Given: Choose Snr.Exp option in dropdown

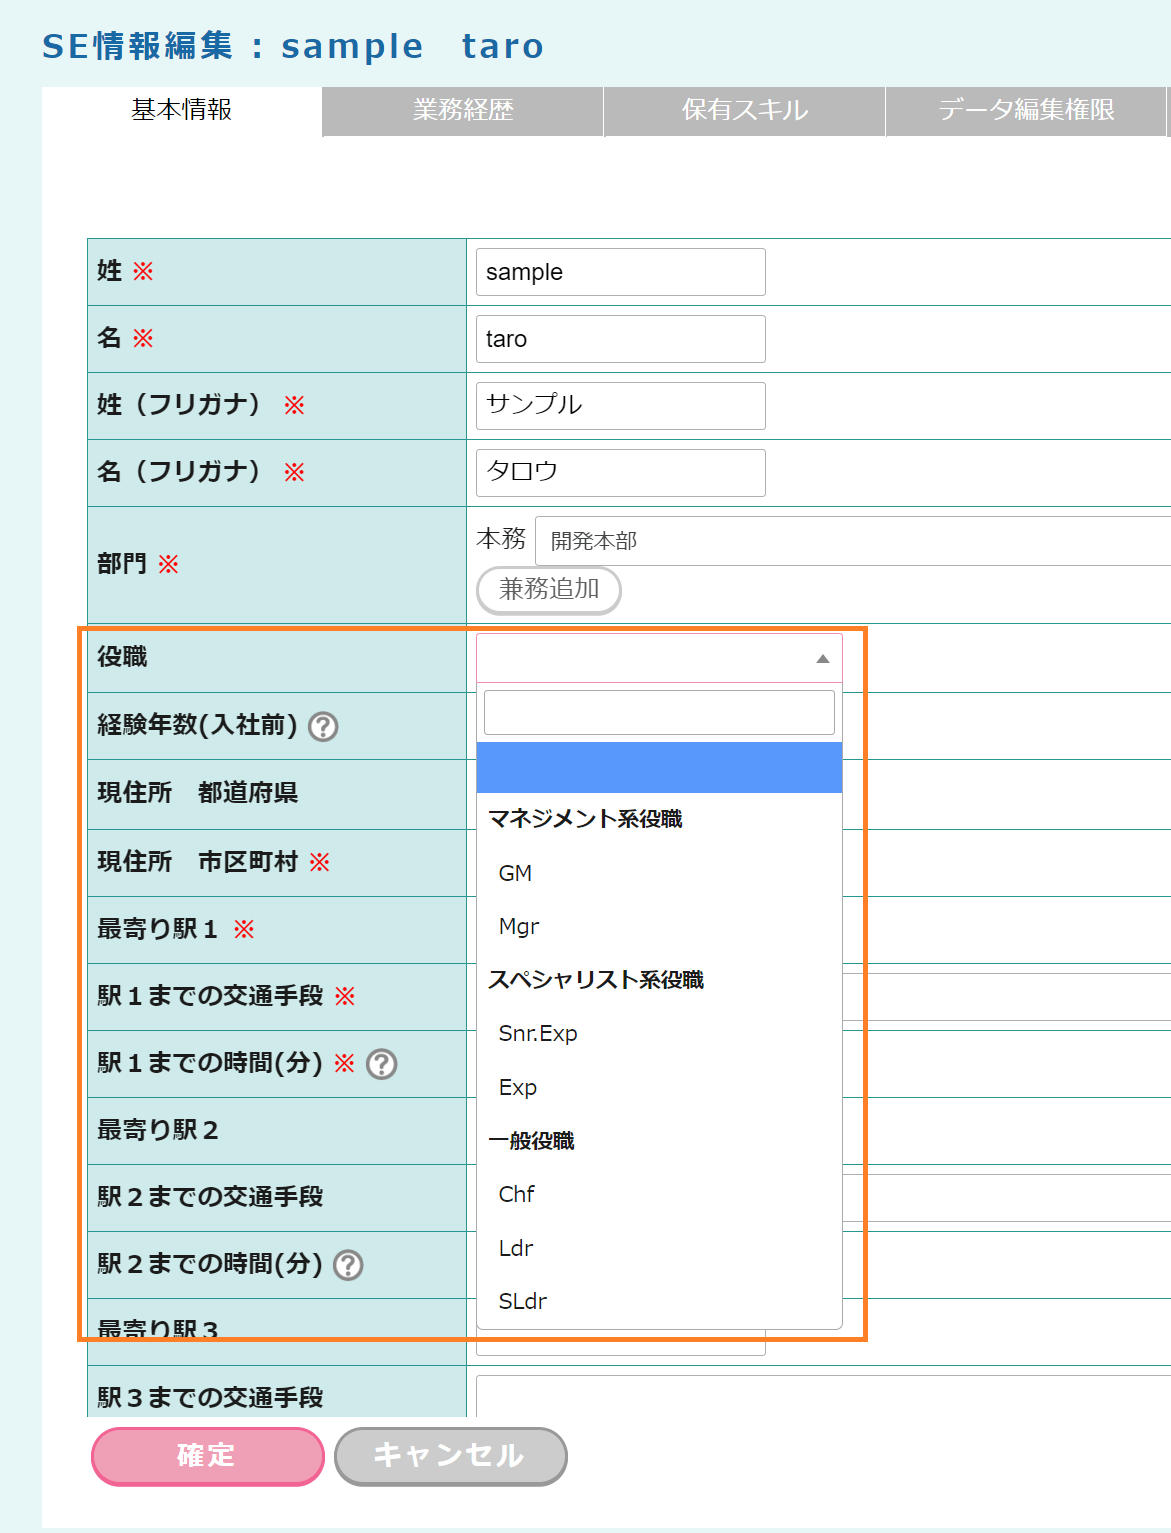Looking at the screenshot, I should (x=538, y=1033).
